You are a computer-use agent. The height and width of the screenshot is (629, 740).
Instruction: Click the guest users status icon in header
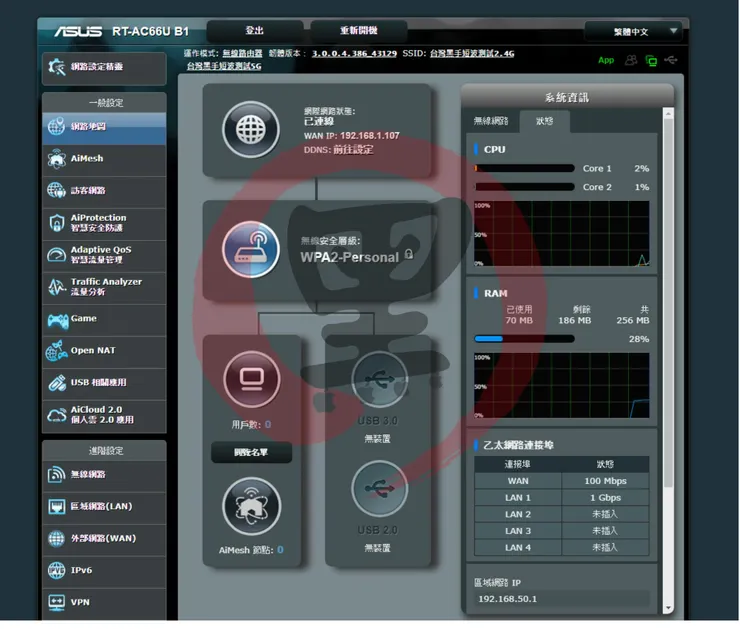coord(631,60)
